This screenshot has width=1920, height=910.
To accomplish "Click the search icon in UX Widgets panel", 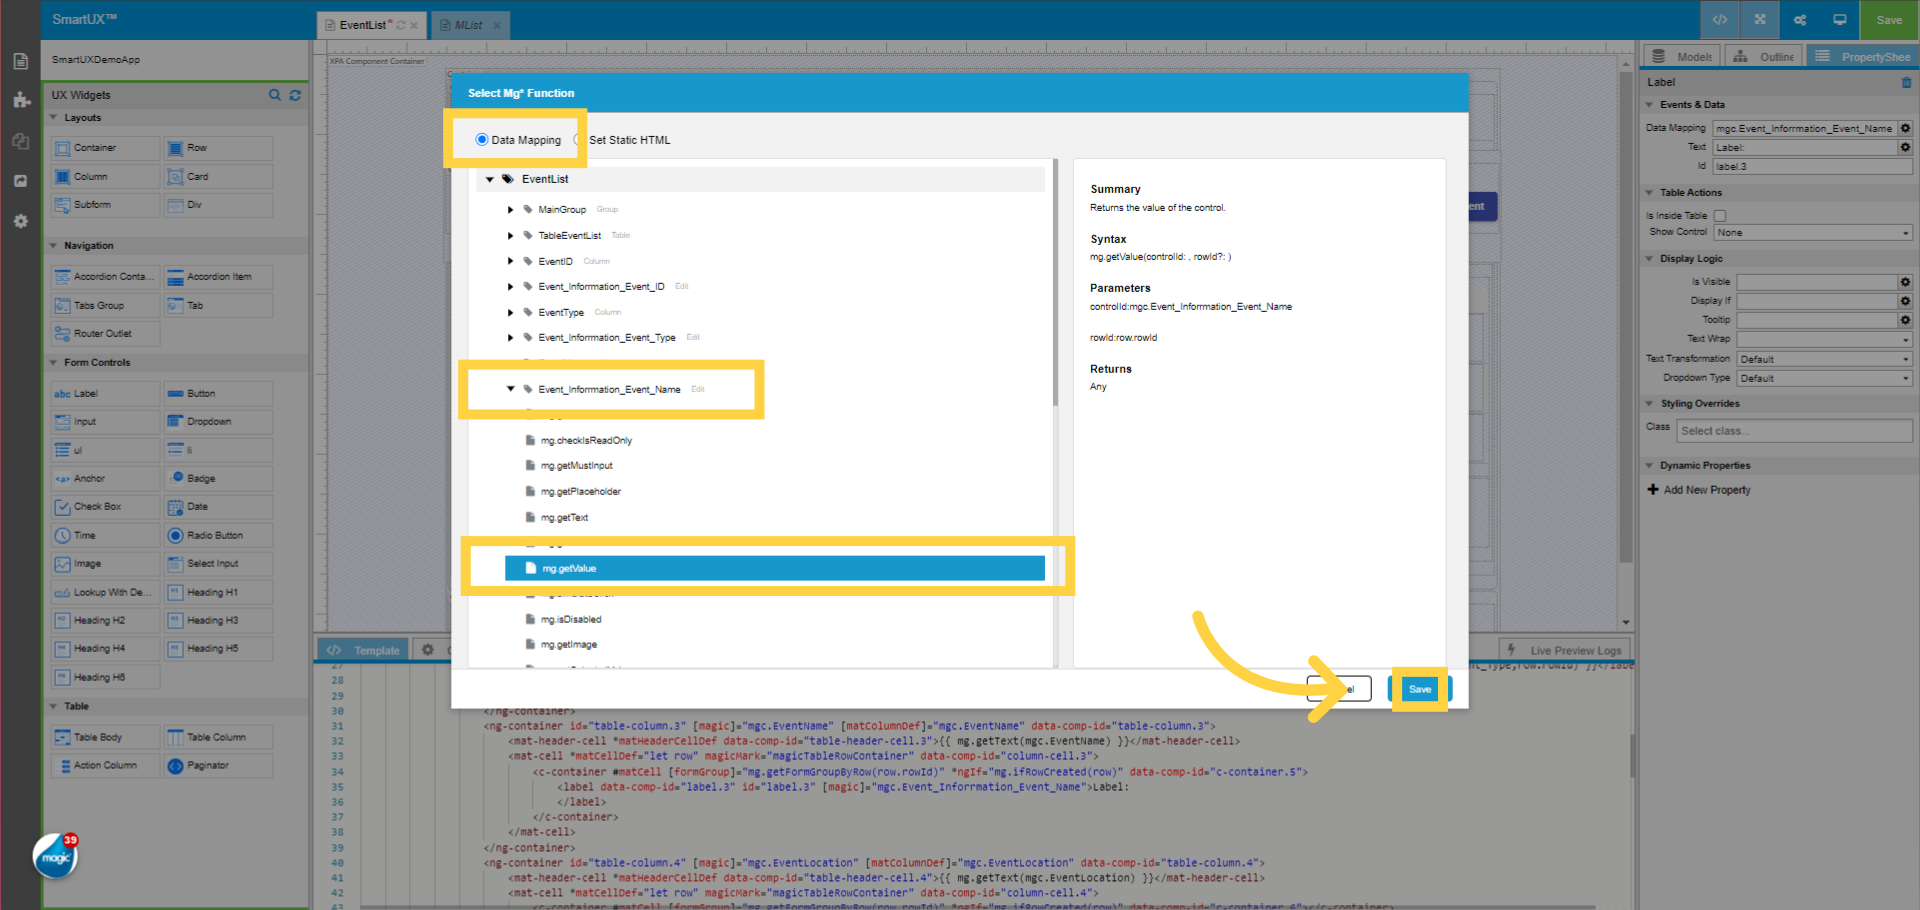I will [275, 95].
